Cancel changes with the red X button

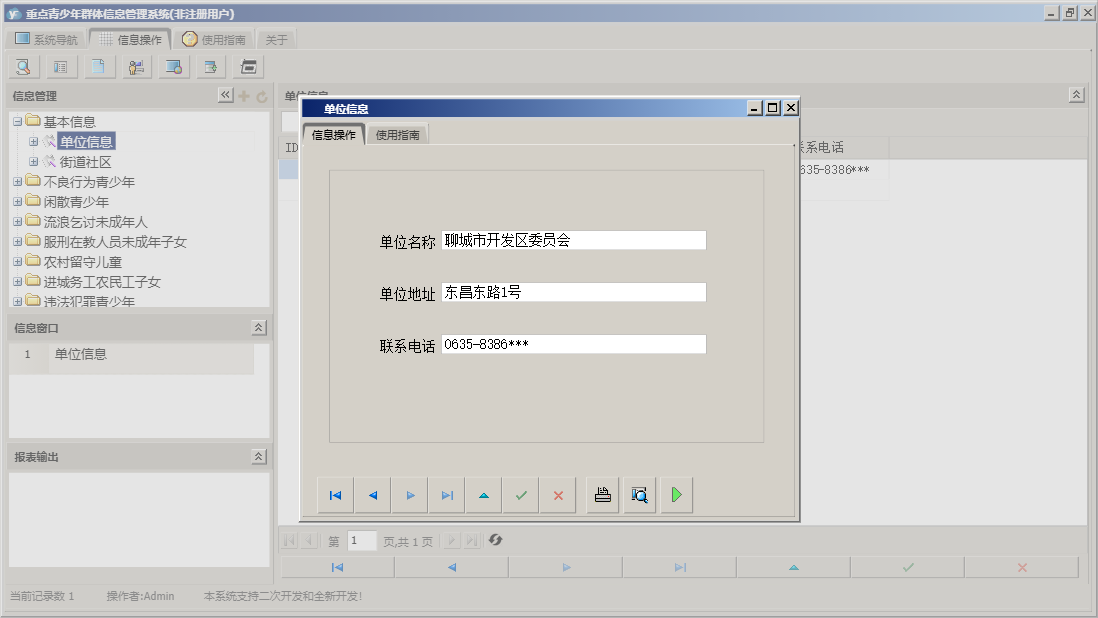[x=558, y=494]
